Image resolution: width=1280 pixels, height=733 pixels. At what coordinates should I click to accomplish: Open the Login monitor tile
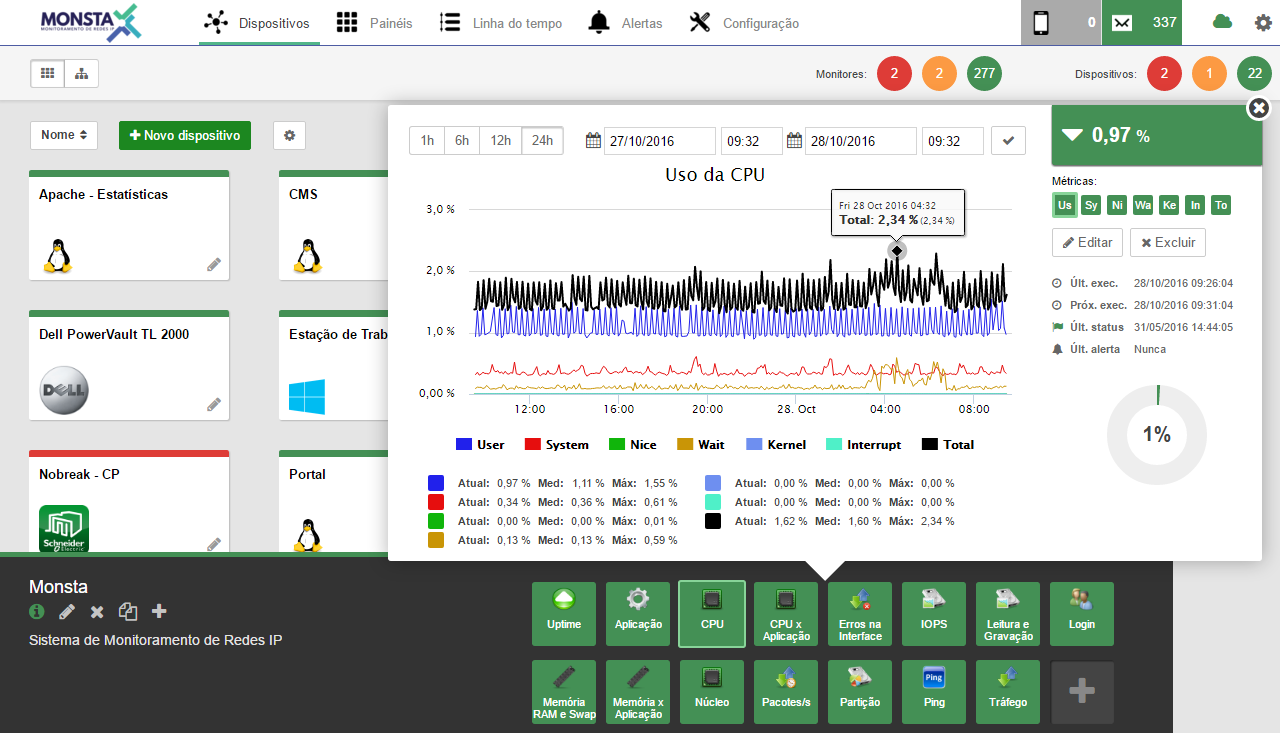[x=1082, y=614]
